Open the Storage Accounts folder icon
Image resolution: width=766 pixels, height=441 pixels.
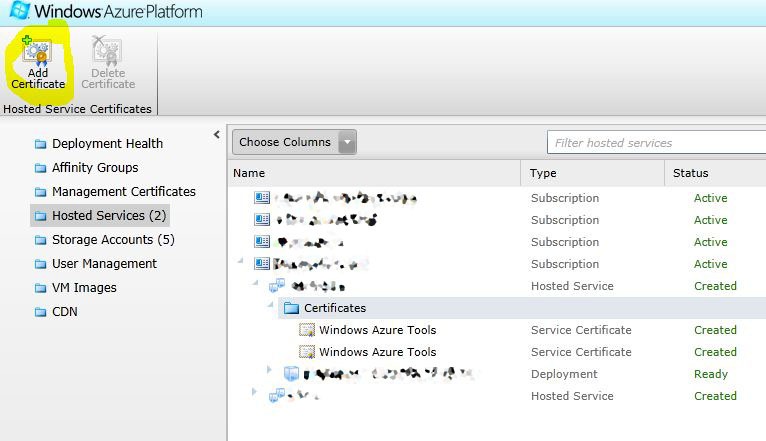[41, 240]
